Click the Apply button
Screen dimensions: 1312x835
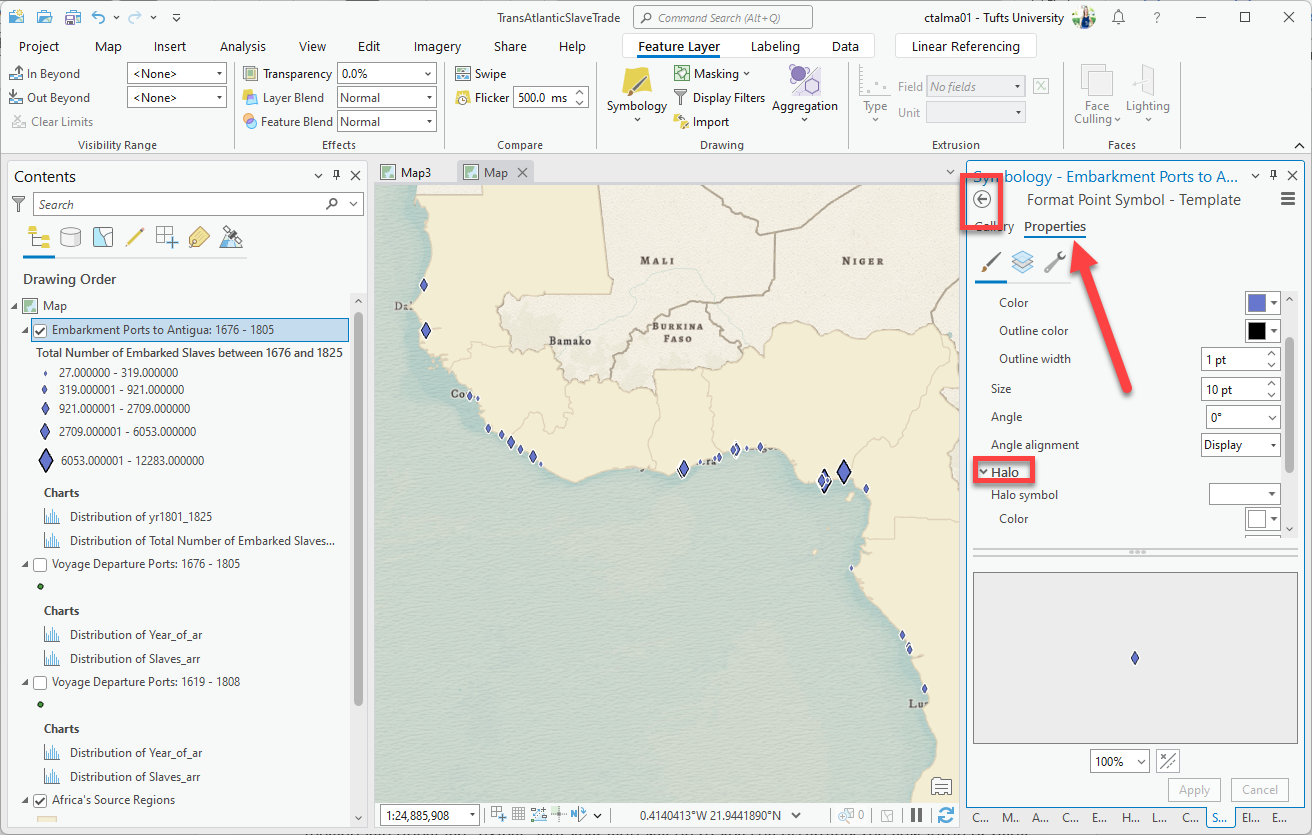pyautogui.click(x=1194, y=789)
